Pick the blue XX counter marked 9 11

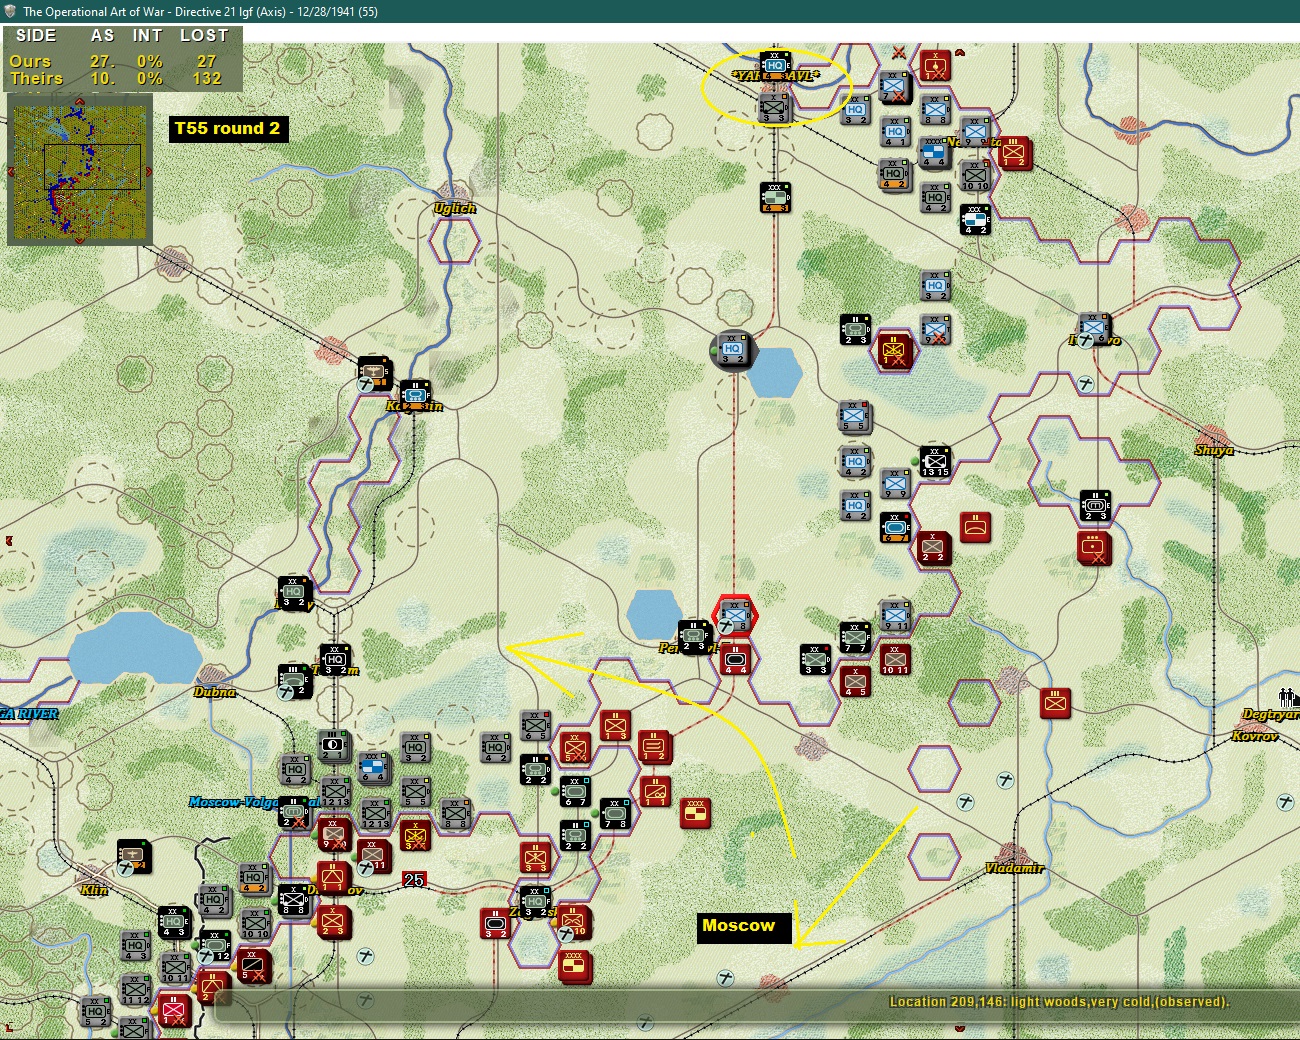coord(895,616)
